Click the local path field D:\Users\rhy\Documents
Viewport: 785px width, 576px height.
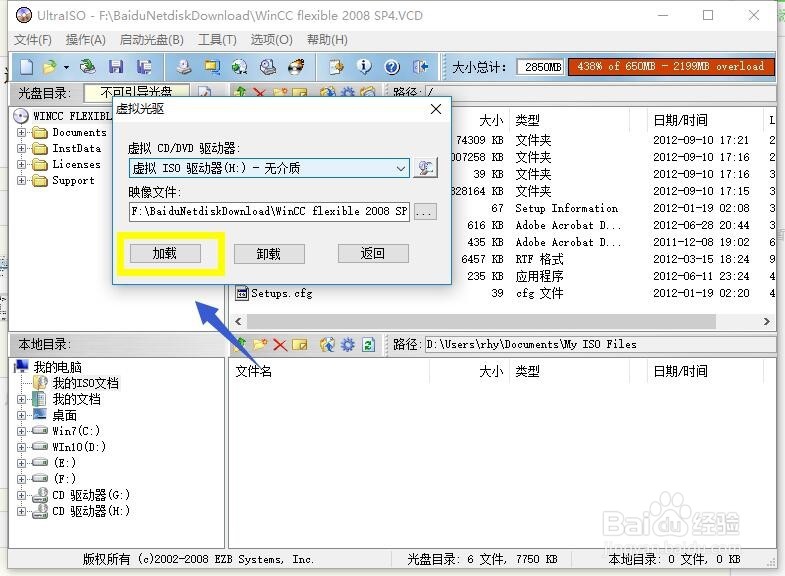tap(600, 344)
